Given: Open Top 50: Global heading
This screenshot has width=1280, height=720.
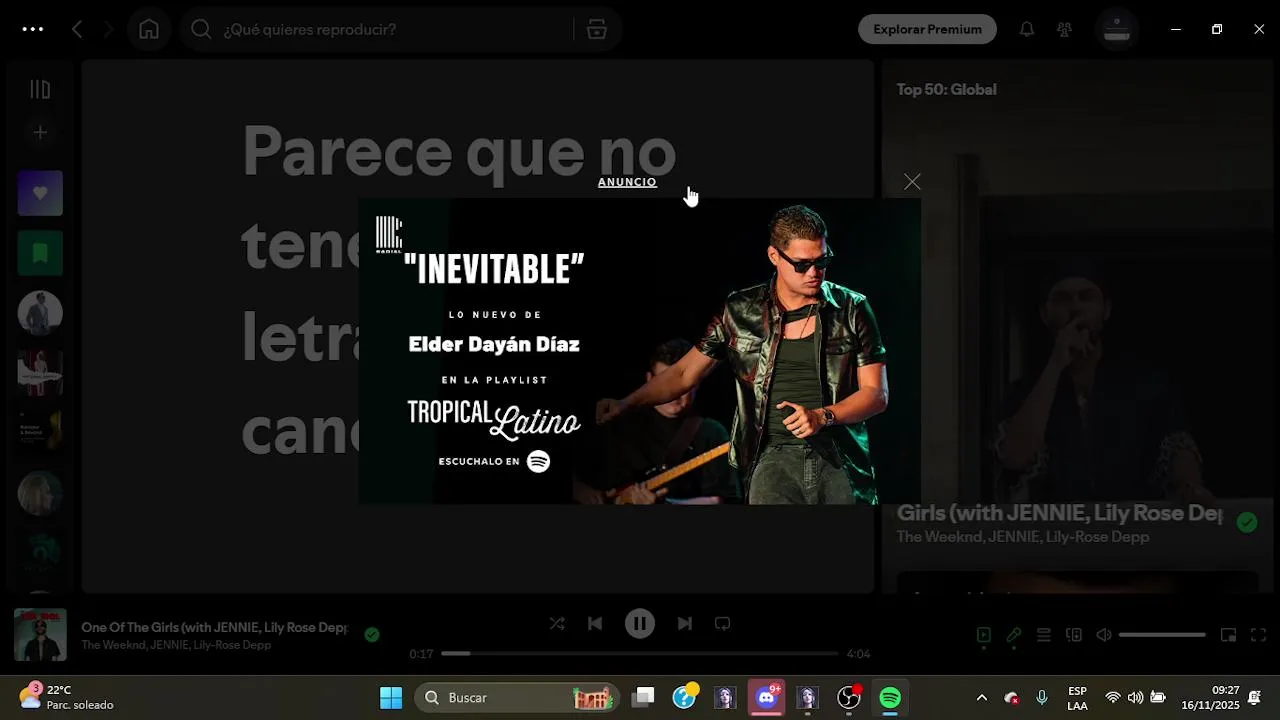Looking at the screenshot, I should point(946,89).
